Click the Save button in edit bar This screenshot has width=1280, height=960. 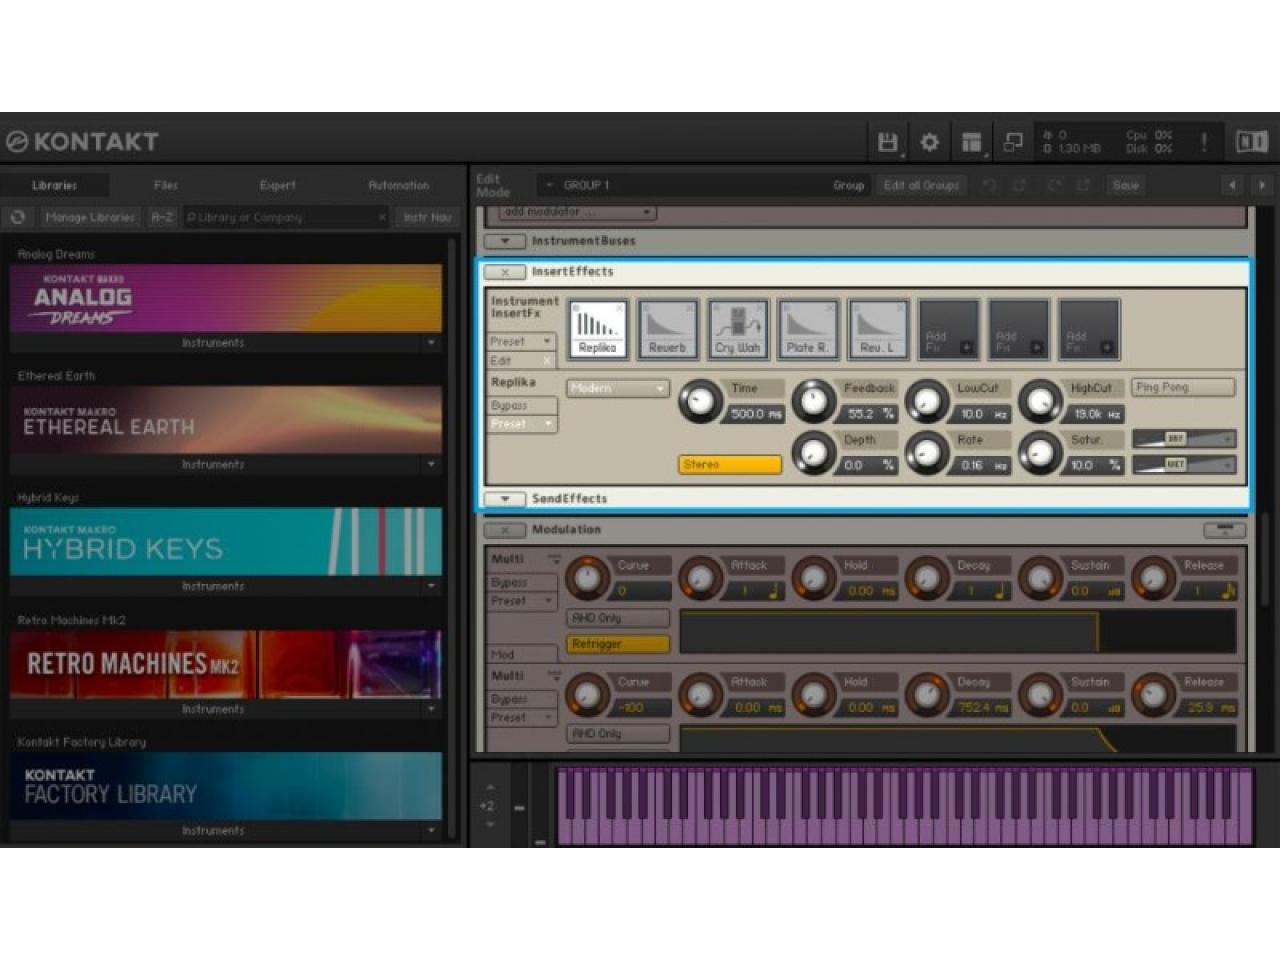1126,185
